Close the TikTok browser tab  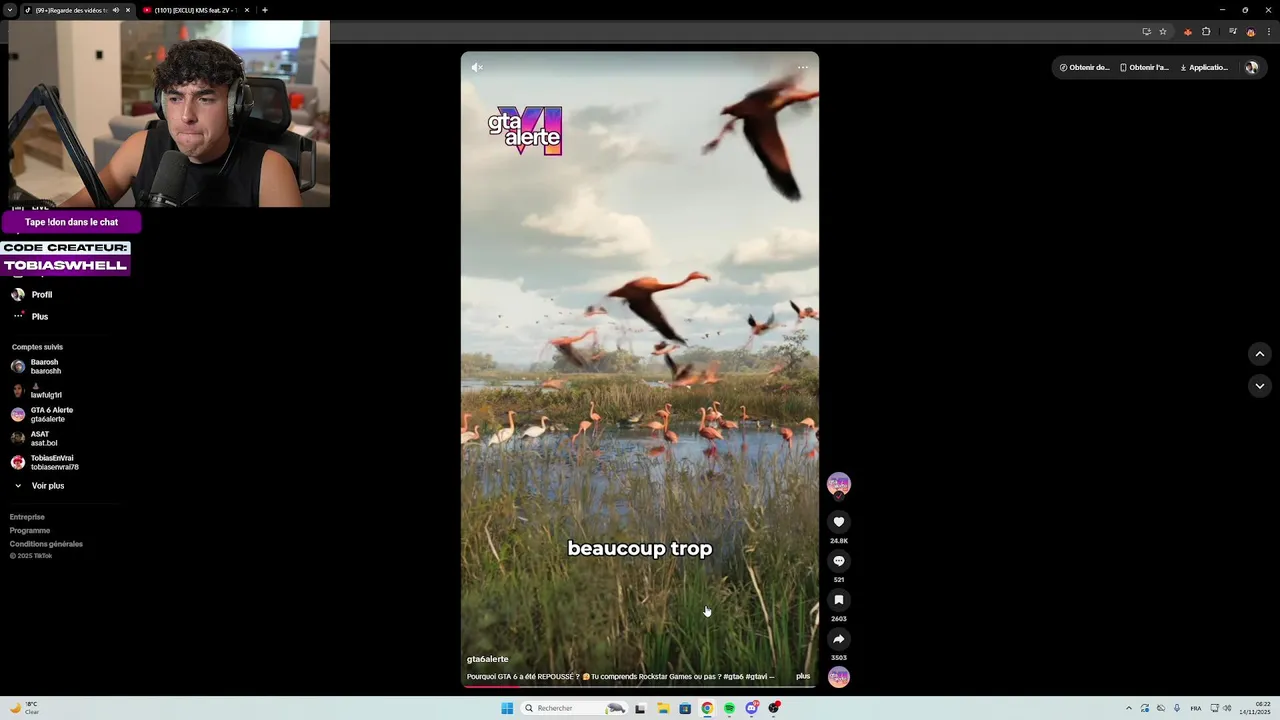[128, 10]
